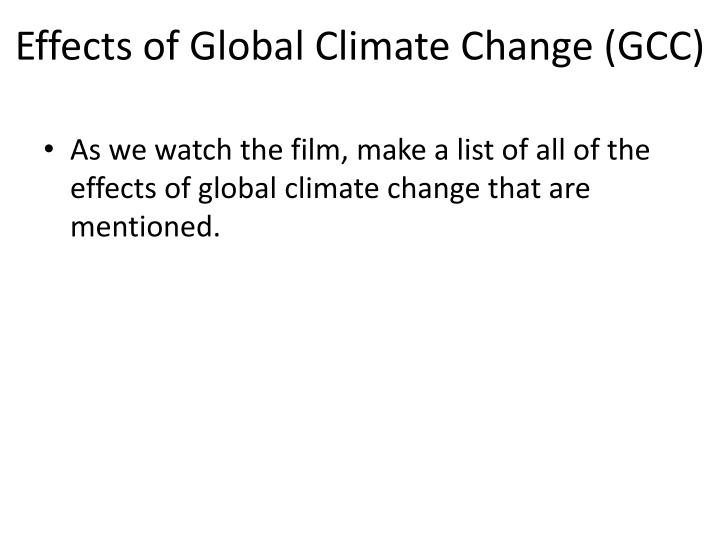Viewport: 720px width, 540px height.
Task: Click the word 'film,' in the bullet text
Action: [319, 151]
